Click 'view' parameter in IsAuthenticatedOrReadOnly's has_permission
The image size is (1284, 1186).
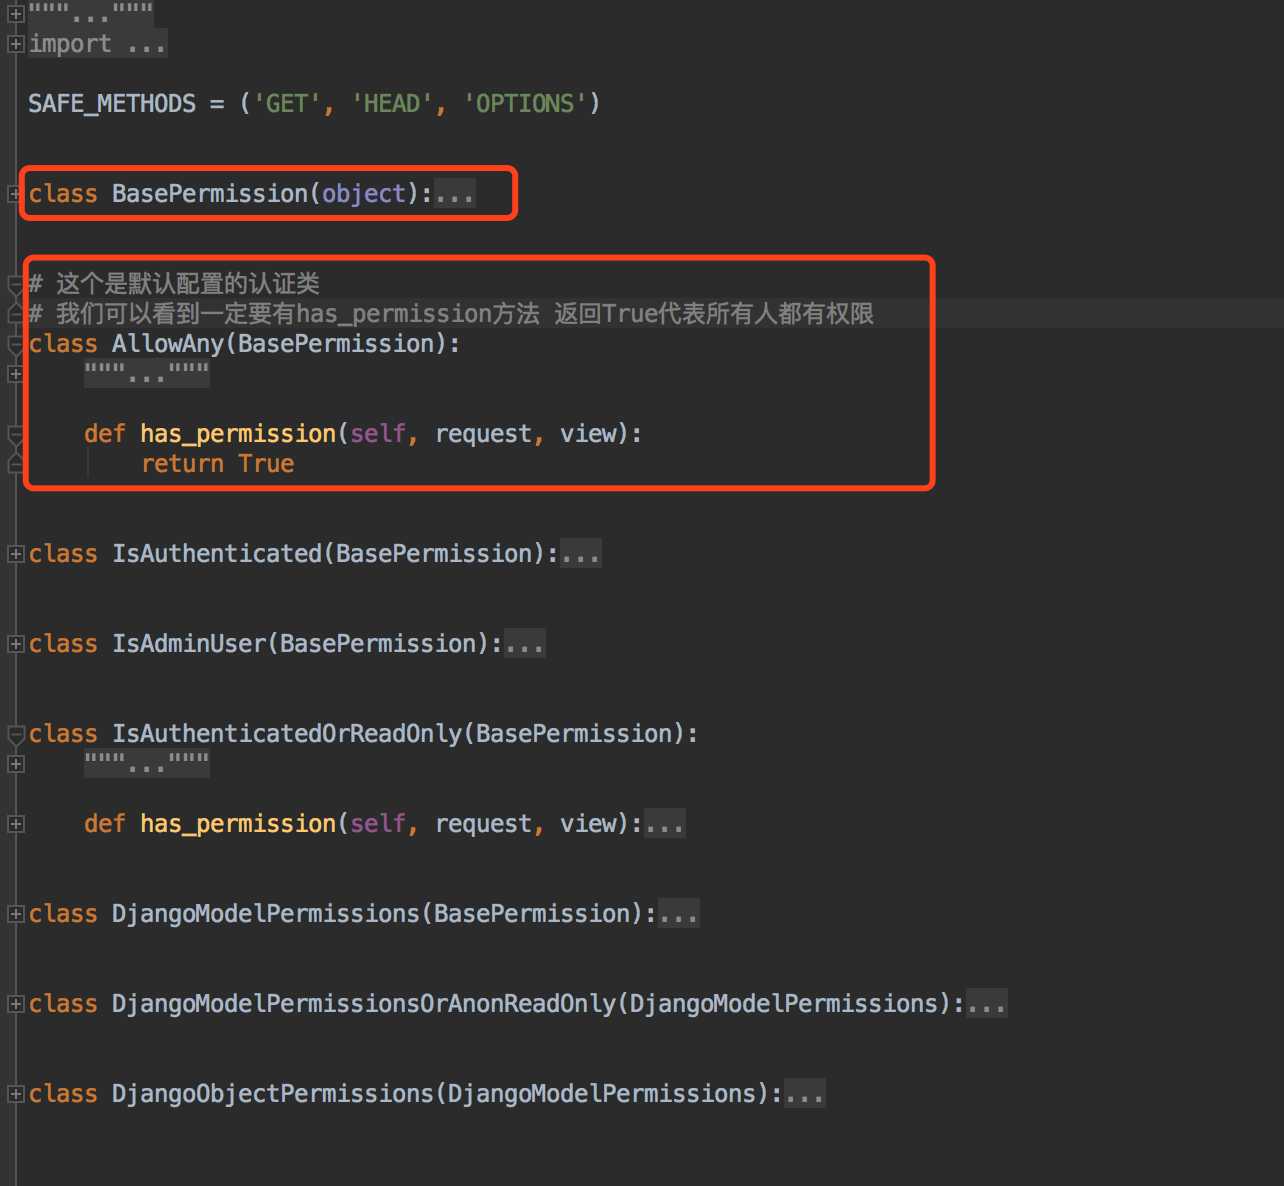tap(588, 824)
